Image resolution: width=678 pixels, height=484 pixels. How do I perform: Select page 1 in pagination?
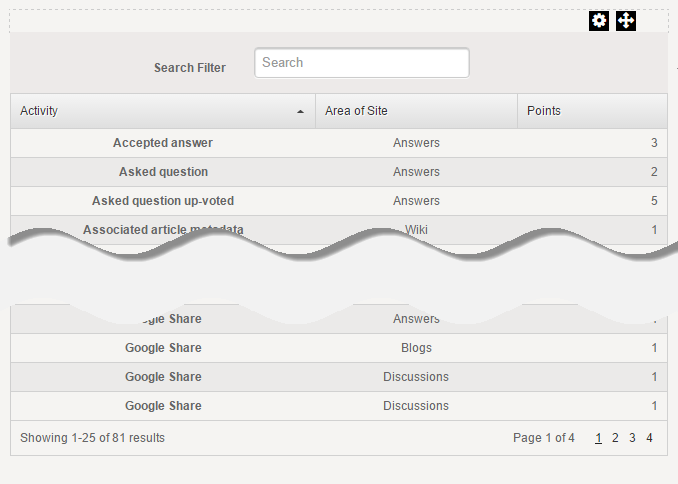(x=599, y=438)
